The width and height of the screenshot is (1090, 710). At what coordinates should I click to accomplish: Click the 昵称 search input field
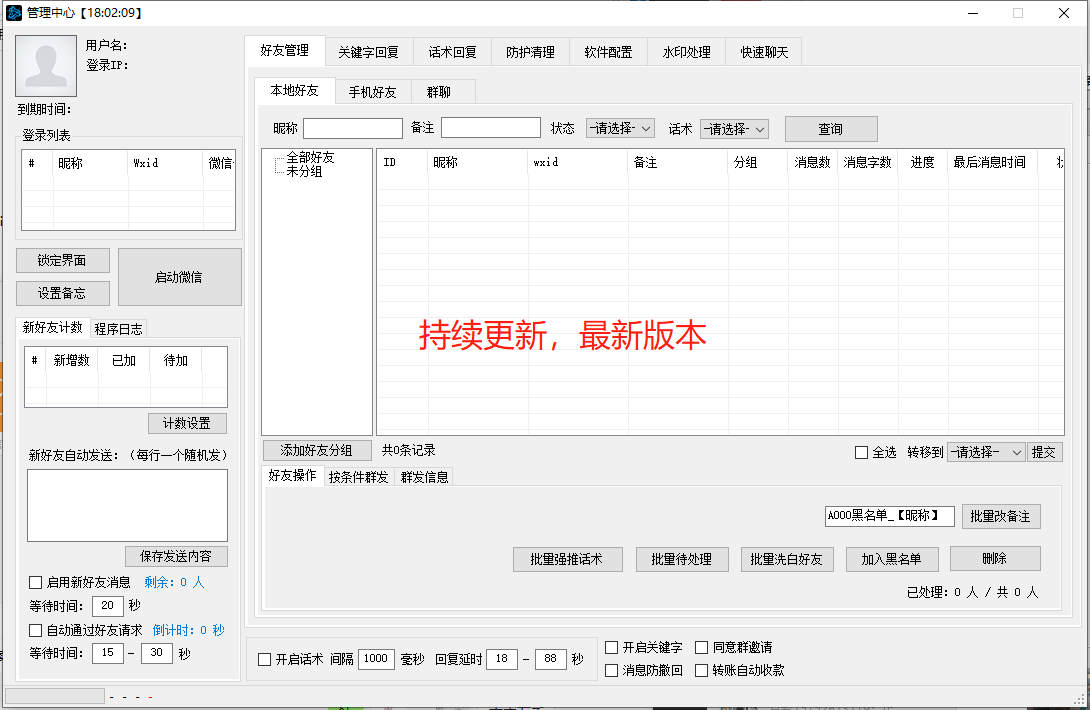(x=353, y=128)
